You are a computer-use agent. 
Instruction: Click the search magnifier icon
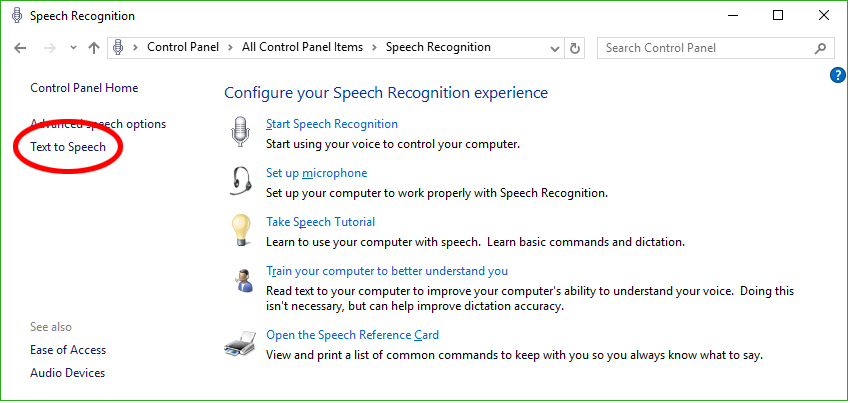[820, 48]
